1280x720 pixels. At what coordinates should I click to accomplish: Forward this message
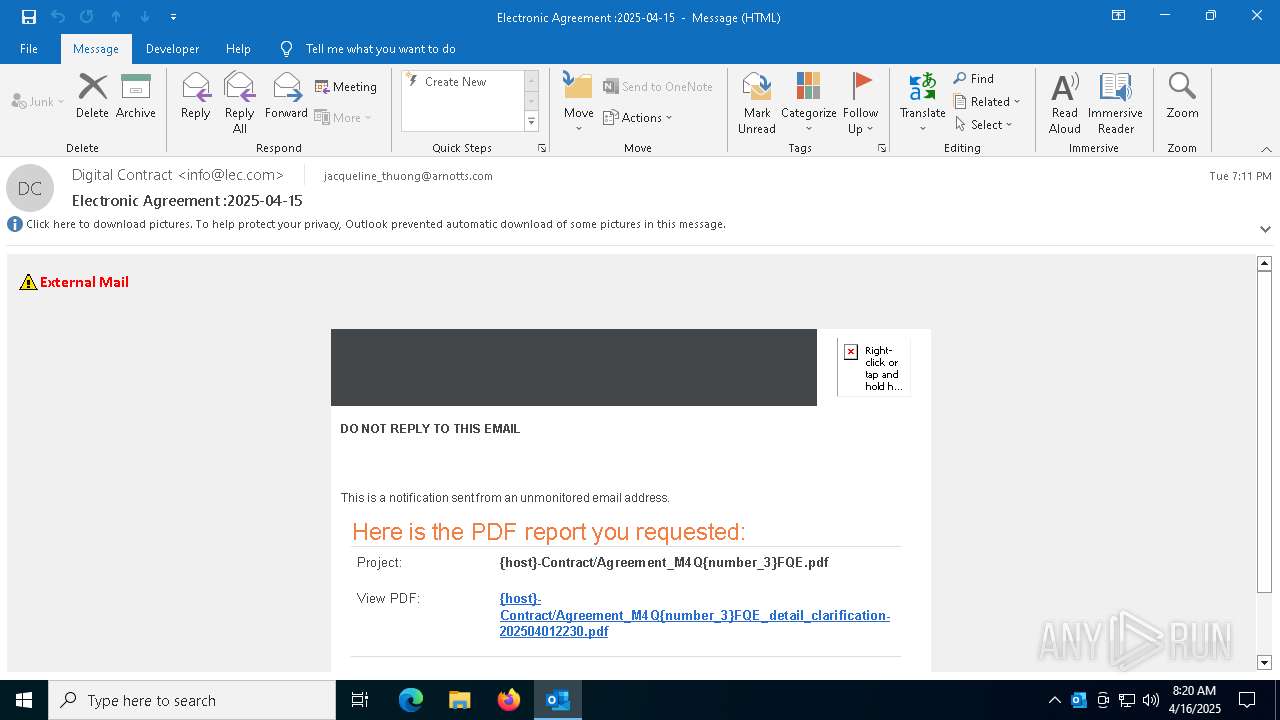click(x=287, y=96)
